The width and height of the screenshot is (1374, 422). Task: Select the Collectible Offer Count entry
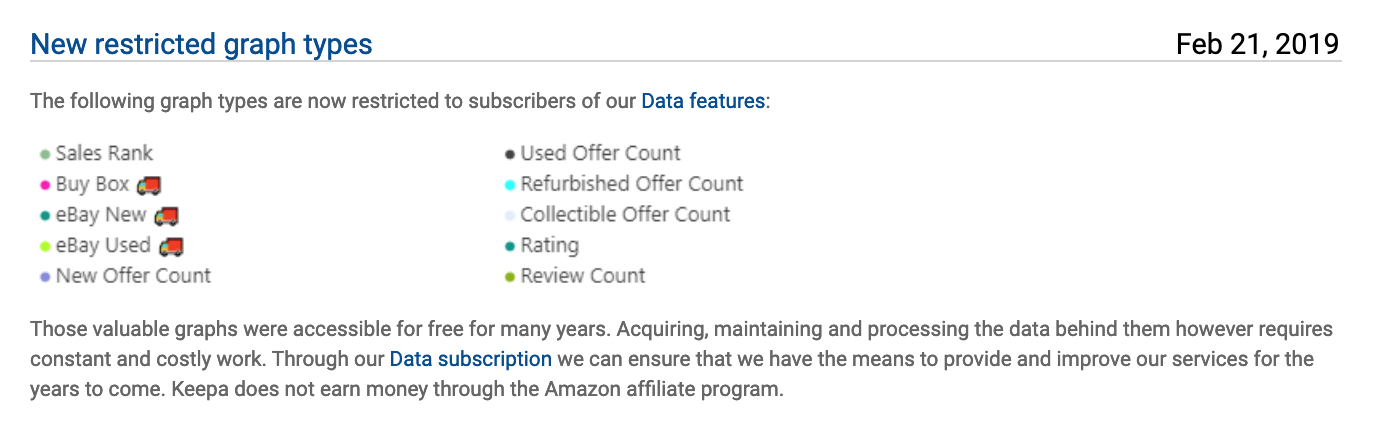[x=625, y=214]
